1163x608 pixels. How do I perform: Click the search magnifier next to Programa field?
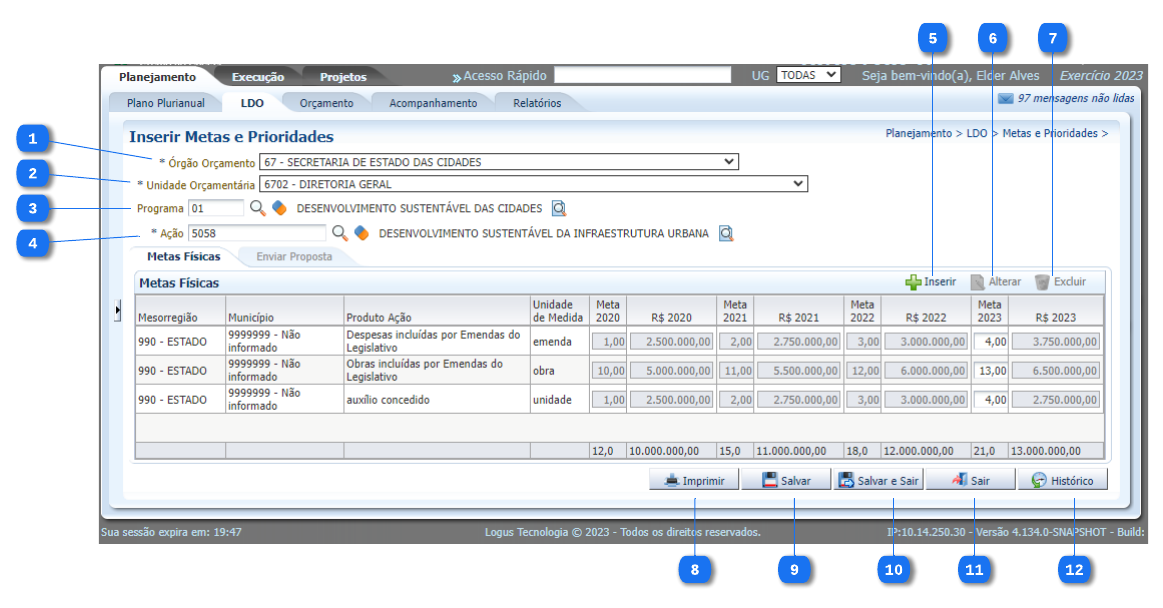pos(257,208)
